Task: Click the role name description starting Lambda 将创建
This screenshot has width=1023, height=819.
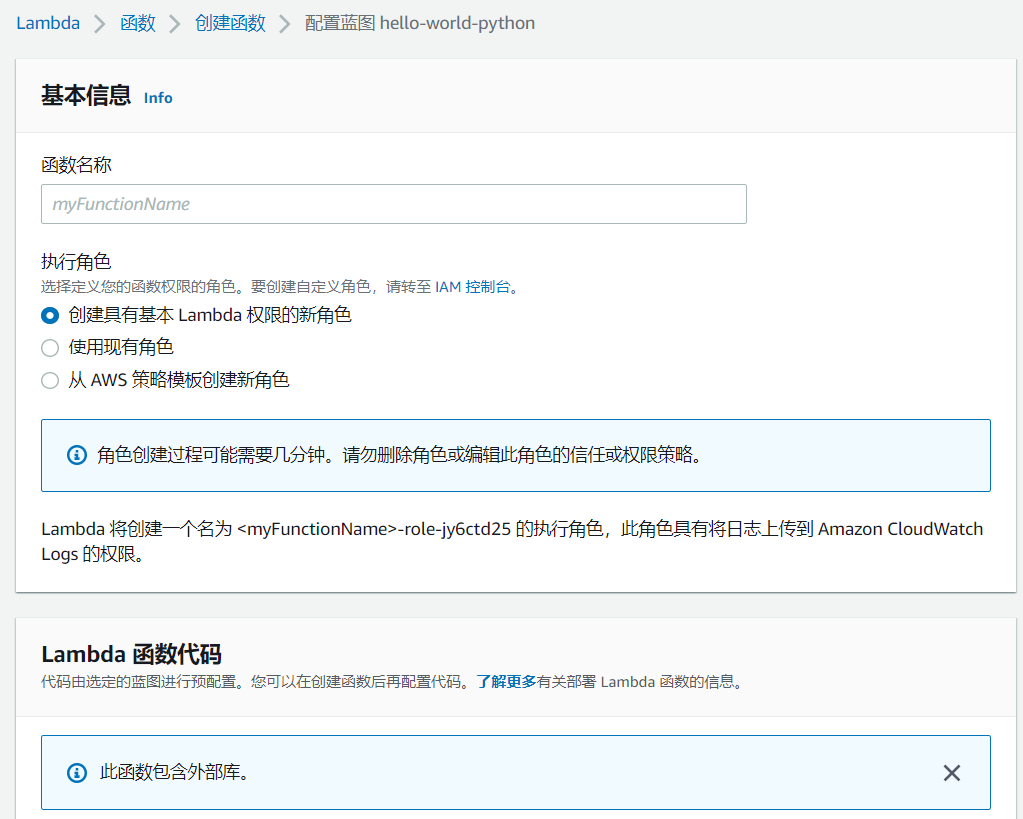Action: pyautogui.click(x=512, y=542)
